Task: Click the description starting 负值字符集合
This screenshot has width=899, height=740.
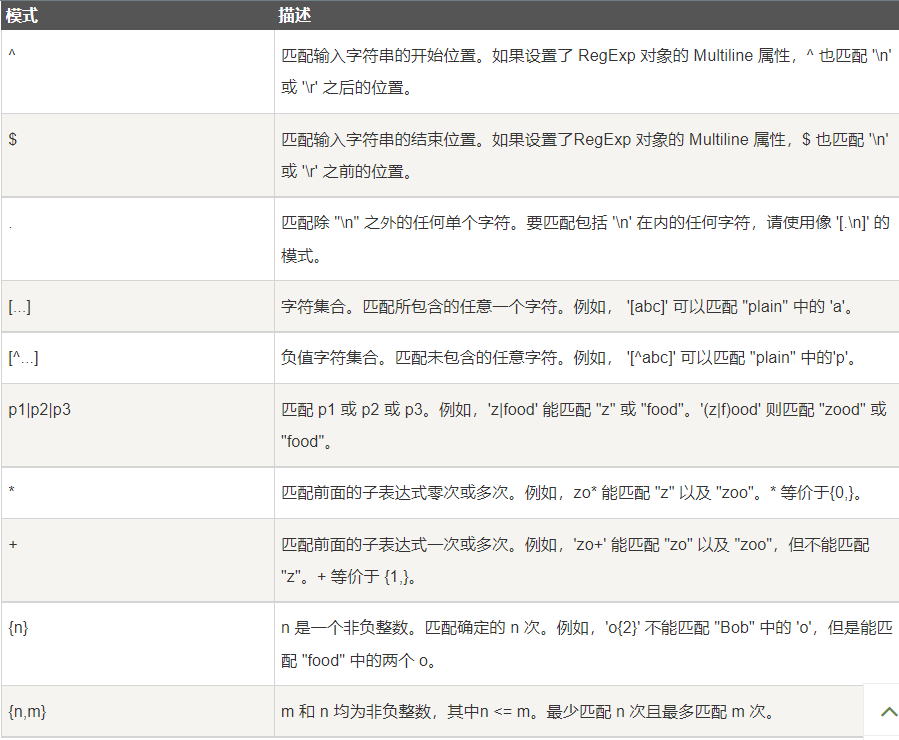Action: [x=587, y=358]
